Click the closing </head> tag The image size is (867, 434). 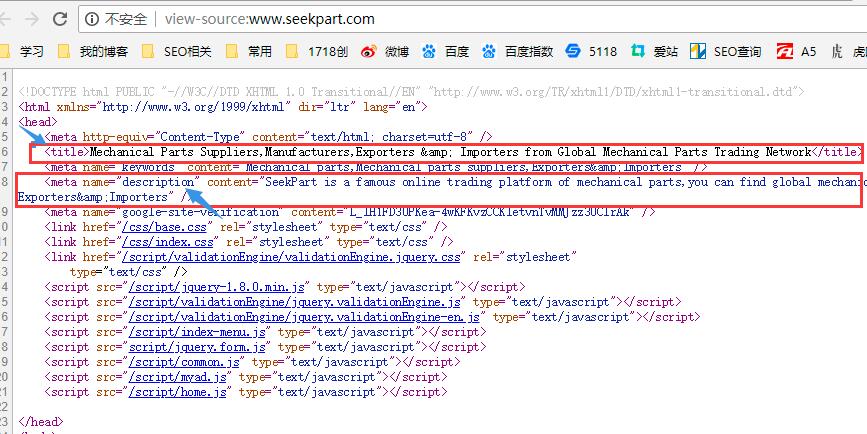[41, 422]
